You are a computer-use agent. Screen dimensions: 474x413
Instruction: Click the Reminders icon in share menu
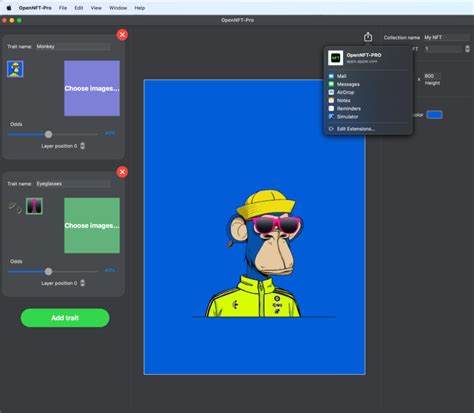pos(331,108)
